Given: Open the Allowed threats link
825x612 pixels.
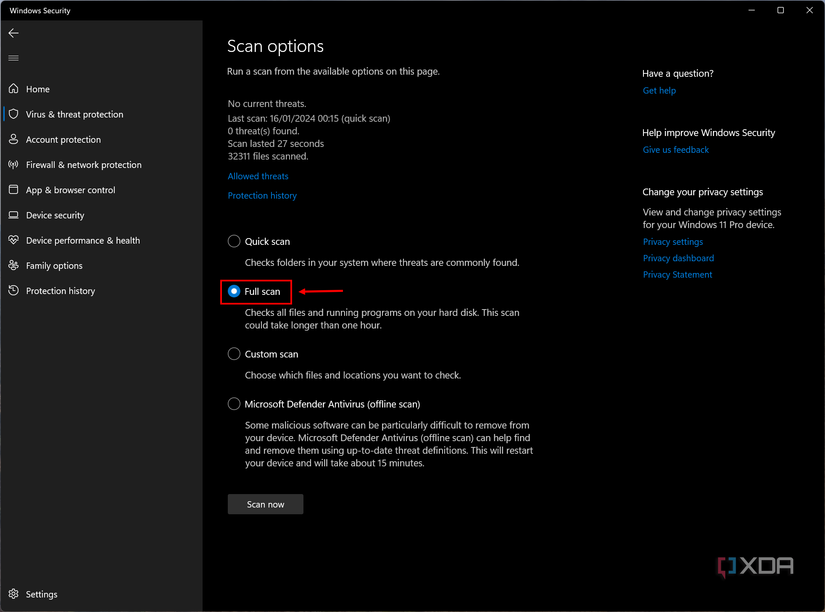Looking at the screenshot, I should click(258, 176).
